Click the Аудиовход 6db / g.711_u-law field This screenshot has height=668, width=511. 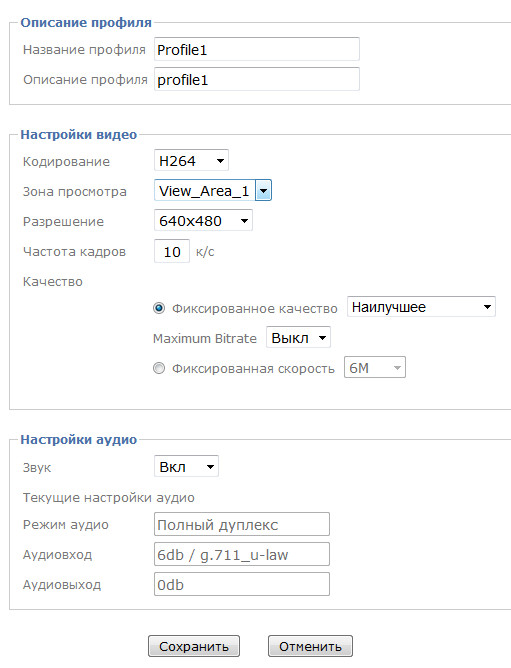click(x=242, y=554)
